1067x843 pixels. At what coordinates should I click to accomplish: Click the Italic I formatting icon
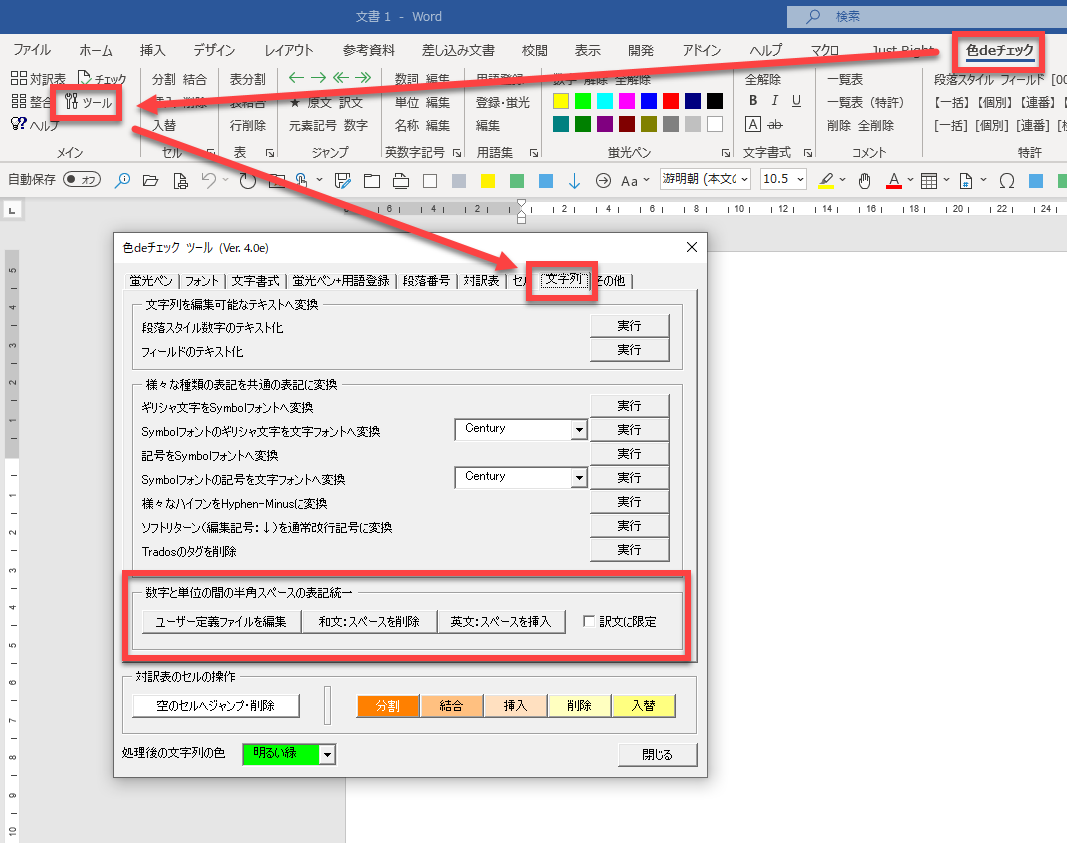(775, 101)
